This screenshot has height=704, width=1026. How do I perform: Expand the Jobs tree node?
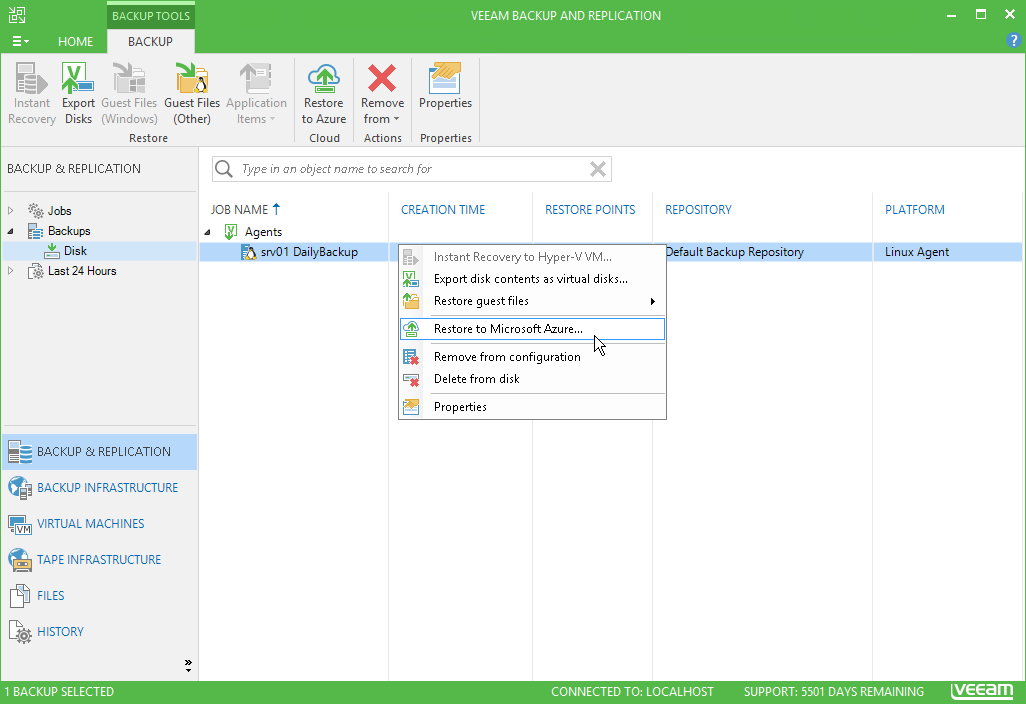10,211
